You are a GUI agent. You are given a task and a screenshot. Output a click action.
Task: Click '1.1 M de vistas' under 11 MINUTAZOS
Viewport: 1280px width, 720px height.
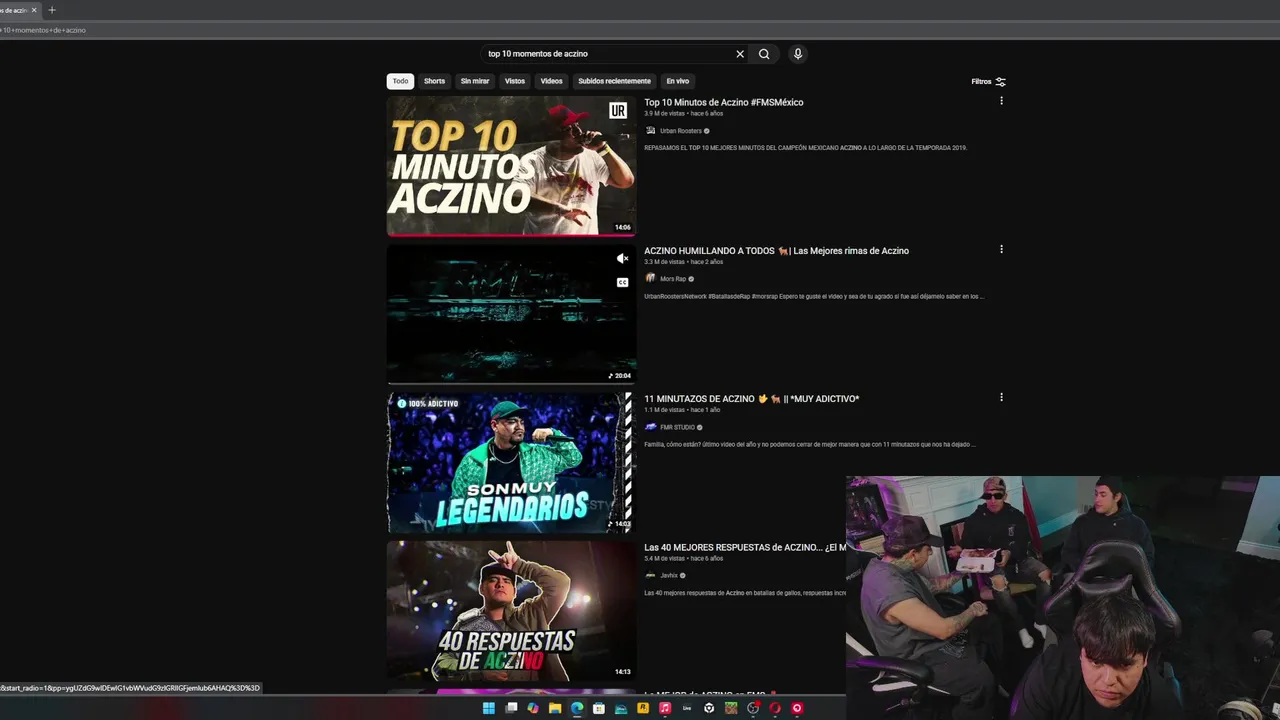click(664, 410)
